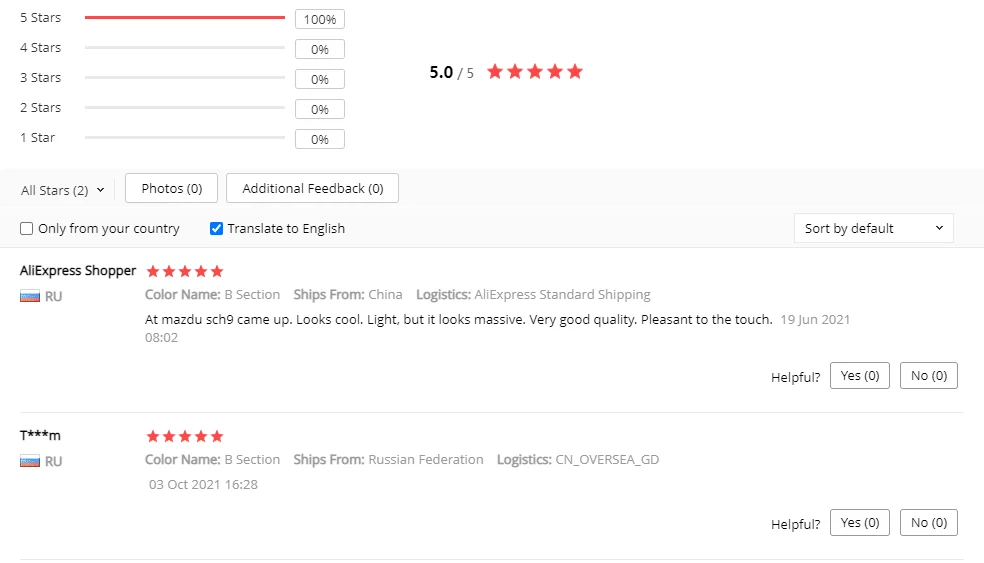This screenshot has width=984, height=563.
Task: Click the Russian flag icon beside AliExpress Shopper
Action: [30, 297]
